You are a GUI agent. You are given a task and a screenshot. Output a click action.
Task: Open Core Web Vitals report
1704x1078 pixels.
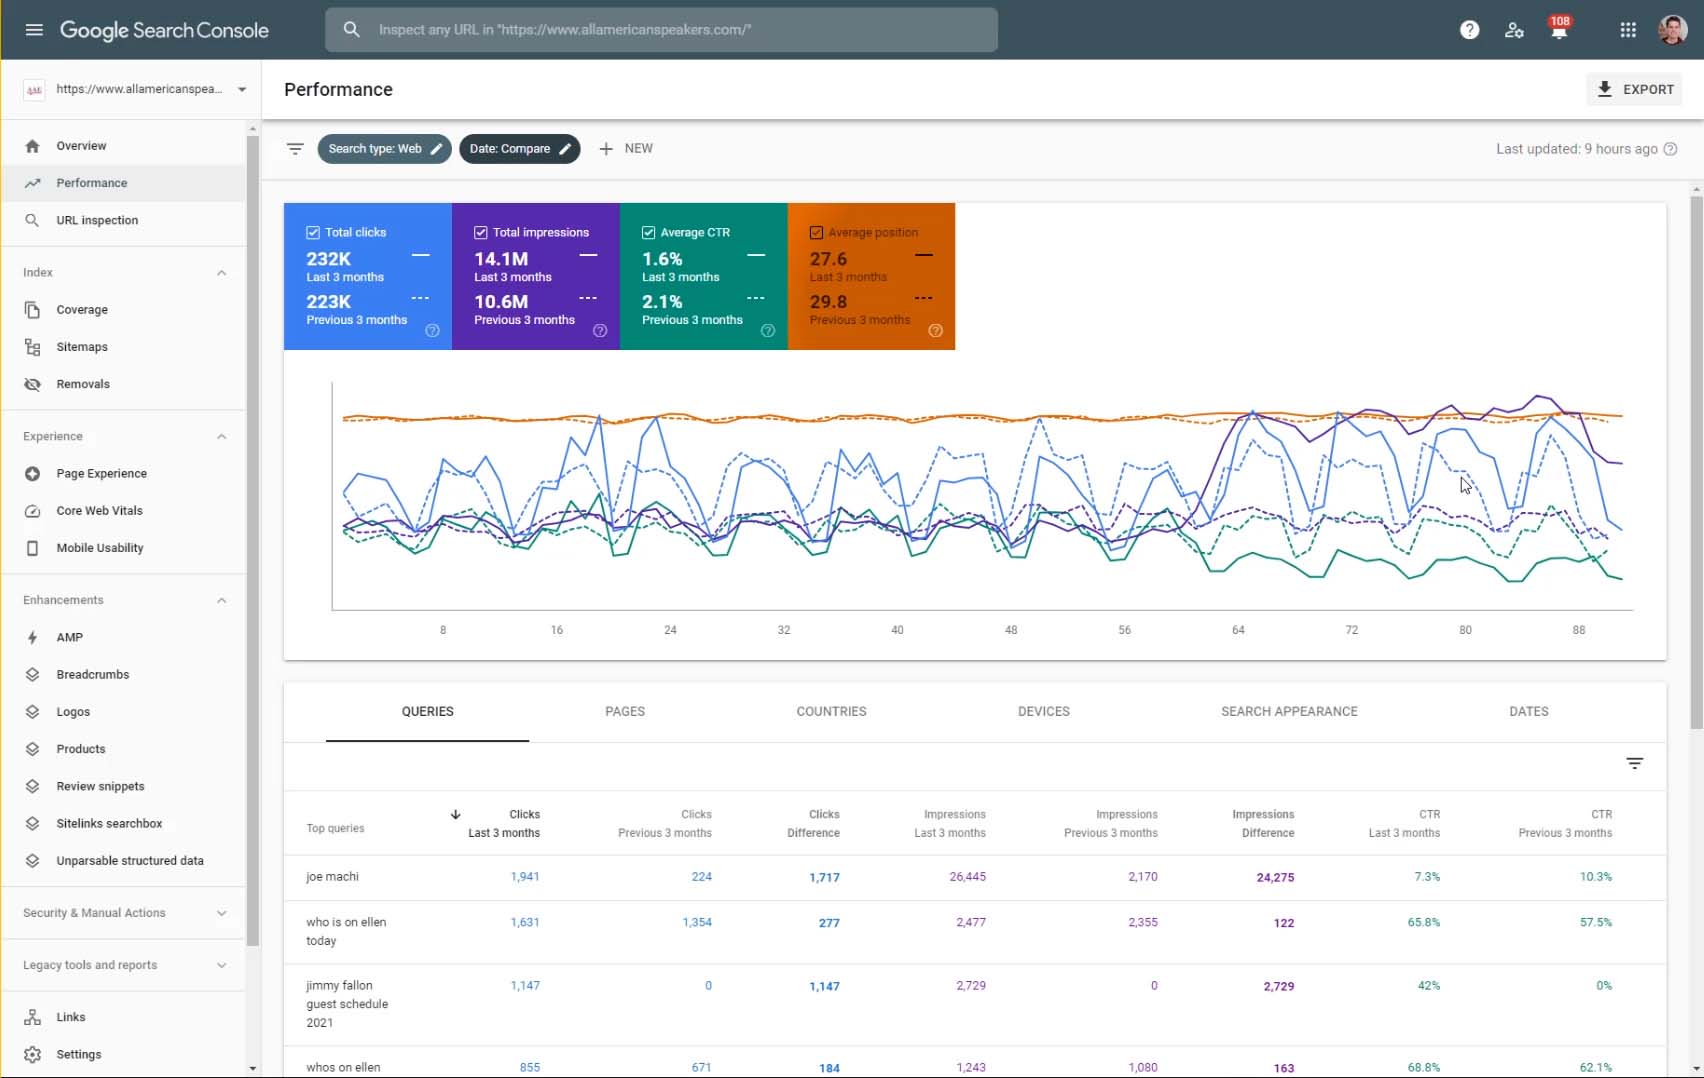click(123, 511)
